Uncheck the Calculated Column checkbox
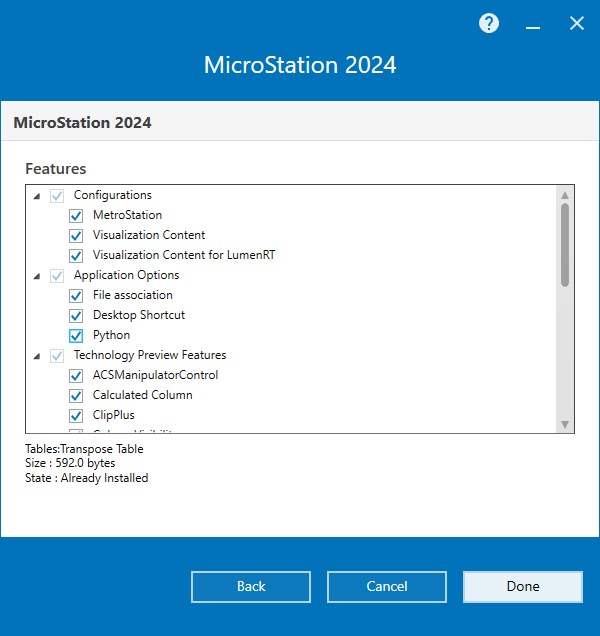Image resolution: width=600 pixels, height=636 pixels. 76,395
